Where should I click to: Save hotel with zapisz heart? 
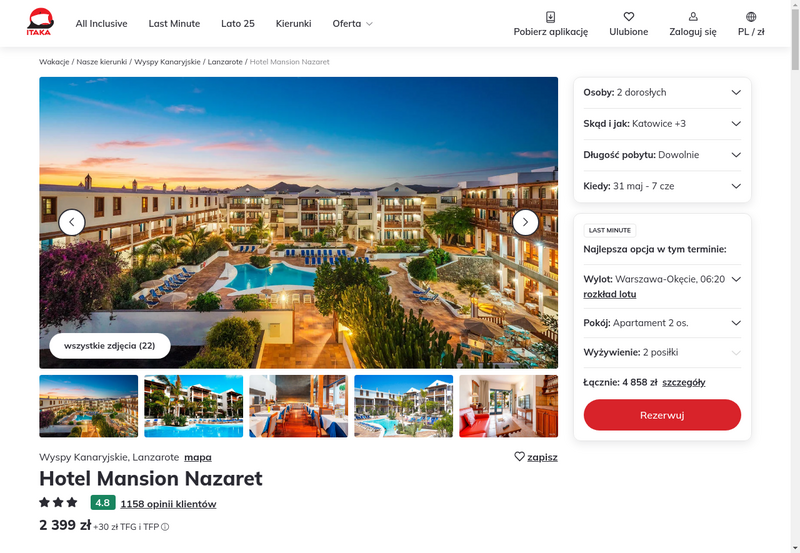(536, 457)
